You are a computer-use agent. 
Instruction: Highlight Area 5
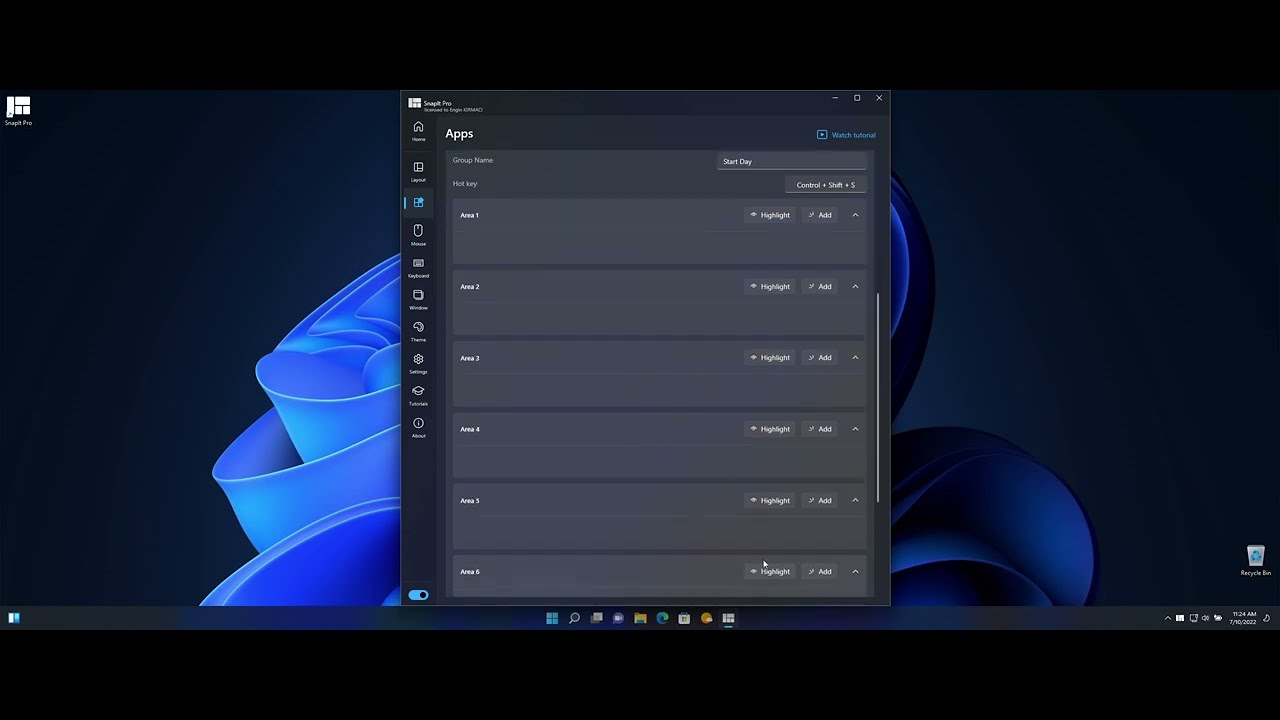[x=770, y=500]
